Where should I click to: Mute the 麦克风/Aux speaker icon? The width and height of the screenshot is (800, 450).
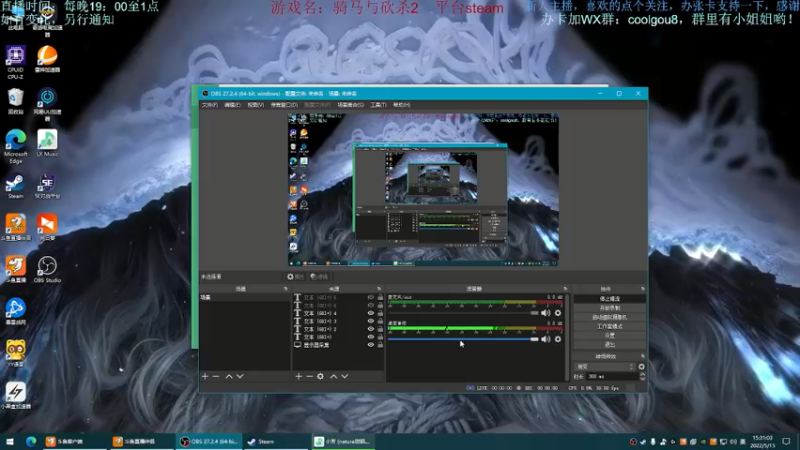point(545,313)
